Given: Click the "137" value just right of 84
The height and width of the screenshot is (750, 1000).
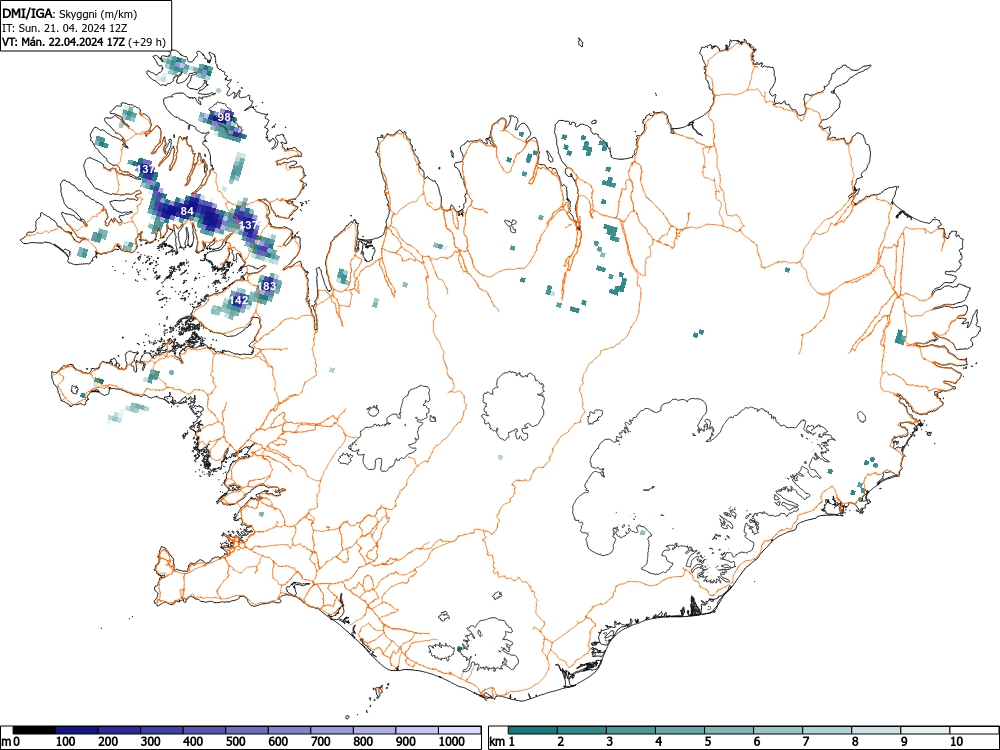Looking at the screenshot, I should (247, 225).
